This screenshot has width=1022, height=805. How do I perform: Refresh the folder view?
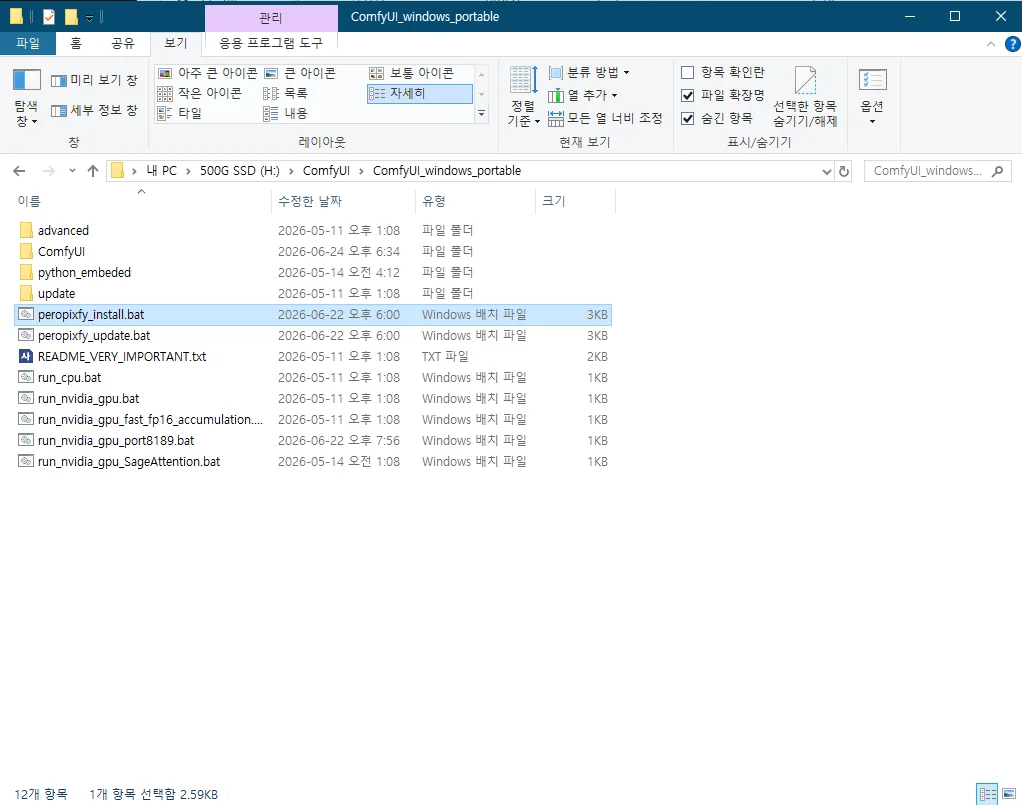(844, 171)
